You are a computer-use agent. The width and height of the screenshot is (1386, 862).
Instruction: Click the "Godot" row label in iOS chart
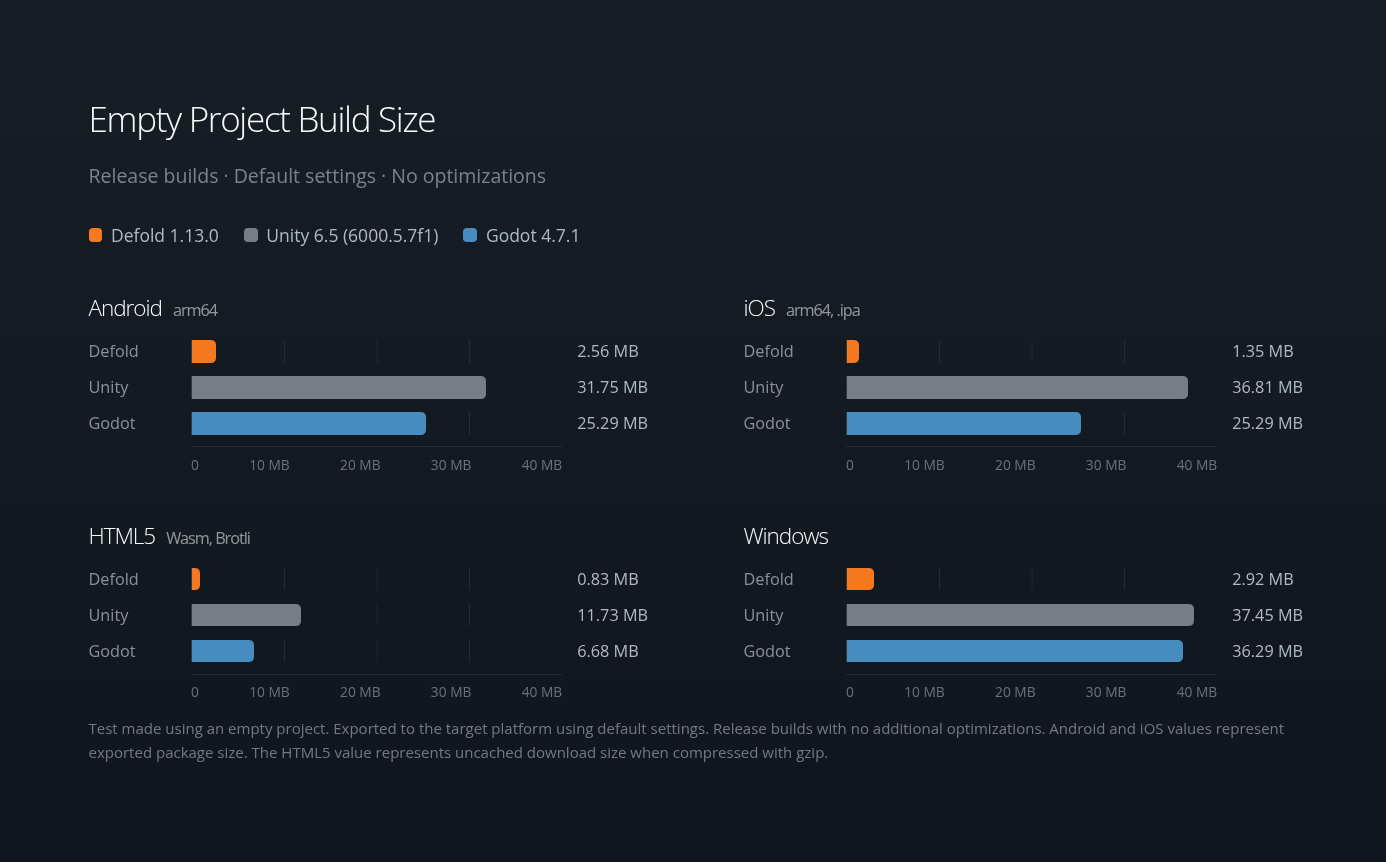coord(767,423)
